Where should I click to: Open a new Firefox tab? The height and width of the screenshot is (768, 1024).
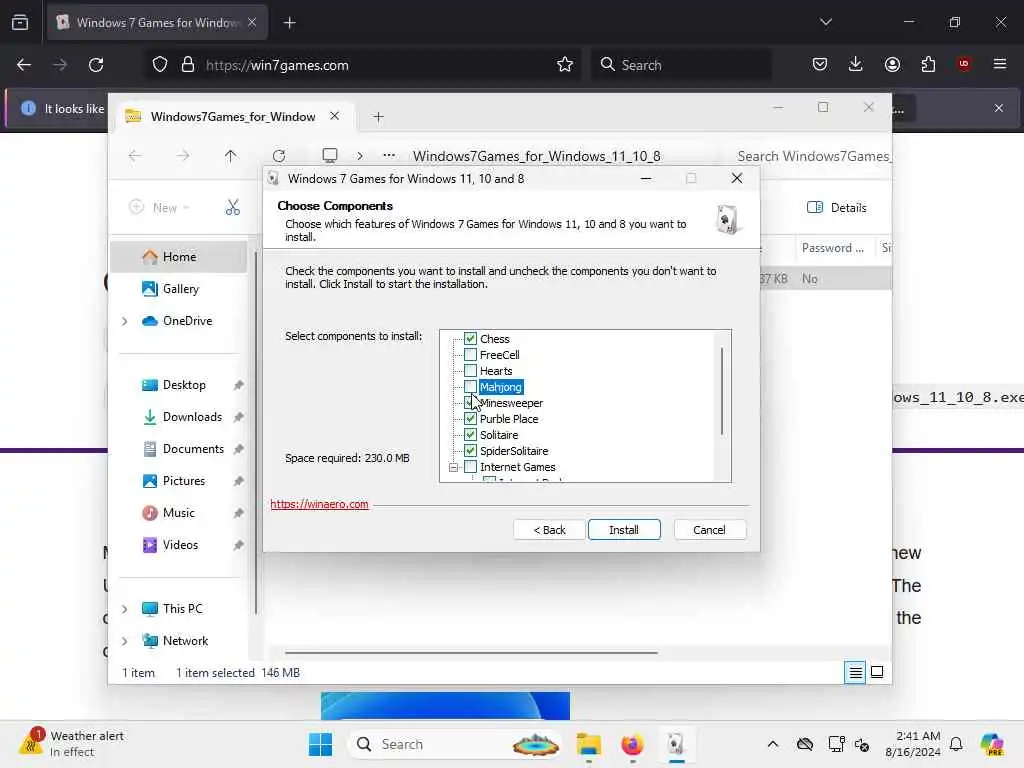[x=289, y=23]
